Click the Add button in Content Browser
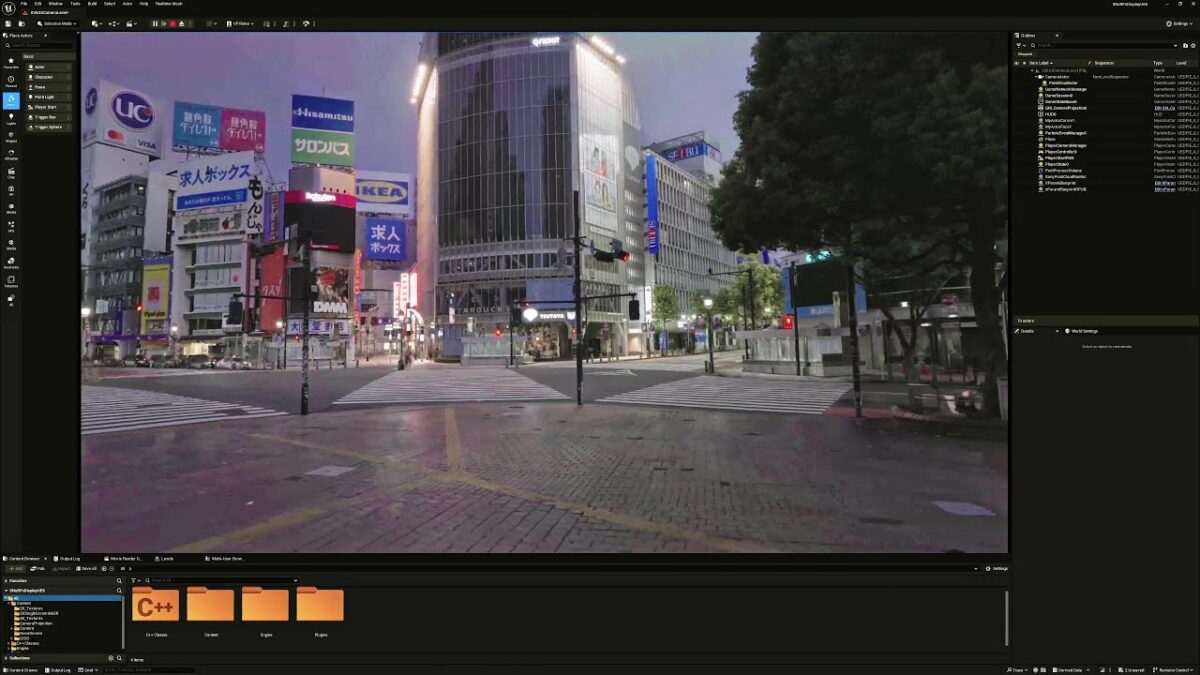Viewport: 1200px width, 675px height. click(x=15, y=568)
